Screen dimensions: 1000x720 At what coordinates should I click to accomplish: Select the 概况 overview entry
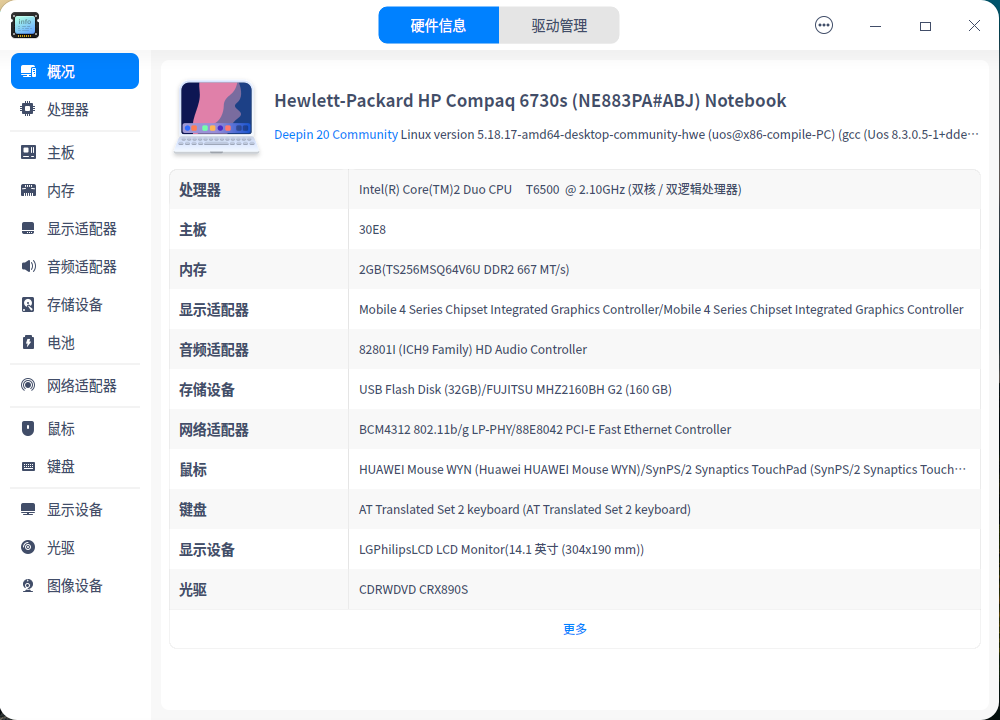27,71
